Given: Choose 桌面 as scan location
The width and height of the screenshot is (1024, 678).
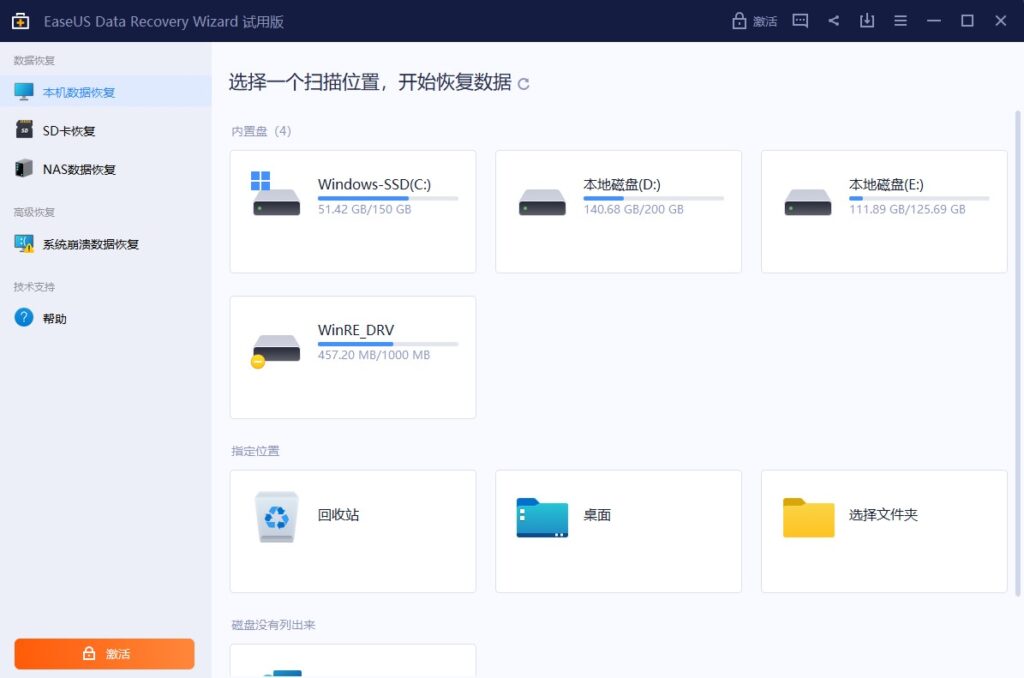Looking at the screenshot, I should coord(618,531).
